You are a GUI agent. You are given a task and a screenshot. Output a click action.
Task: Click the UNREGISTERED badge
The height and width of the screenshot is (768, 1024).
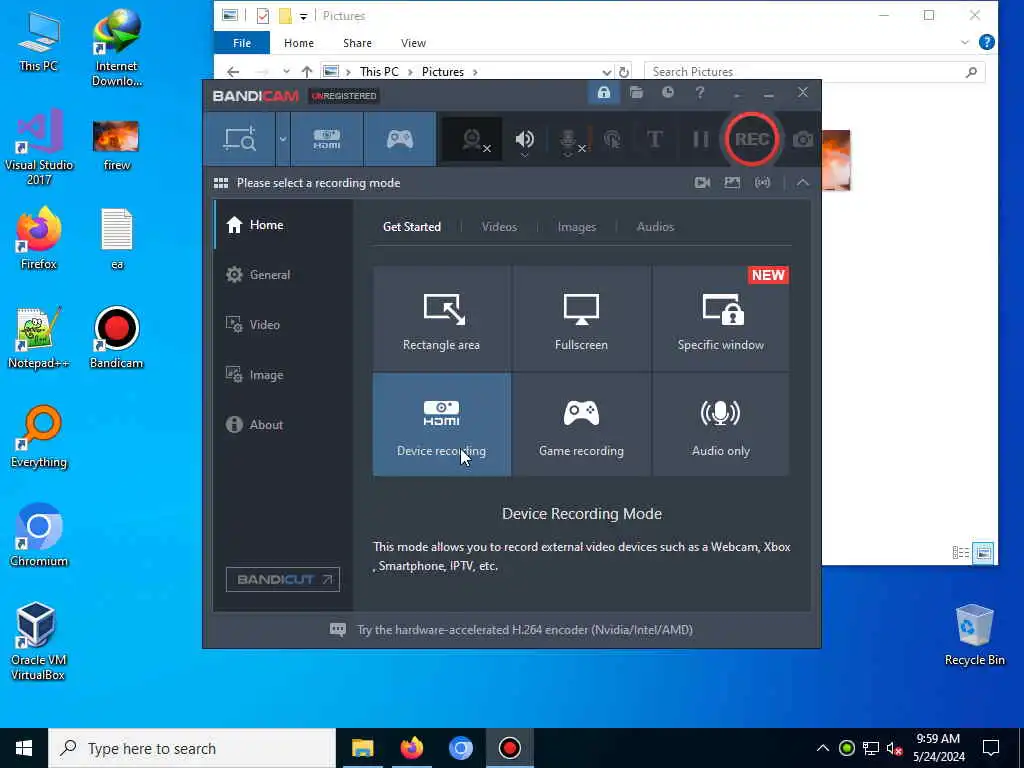[344, 96]
